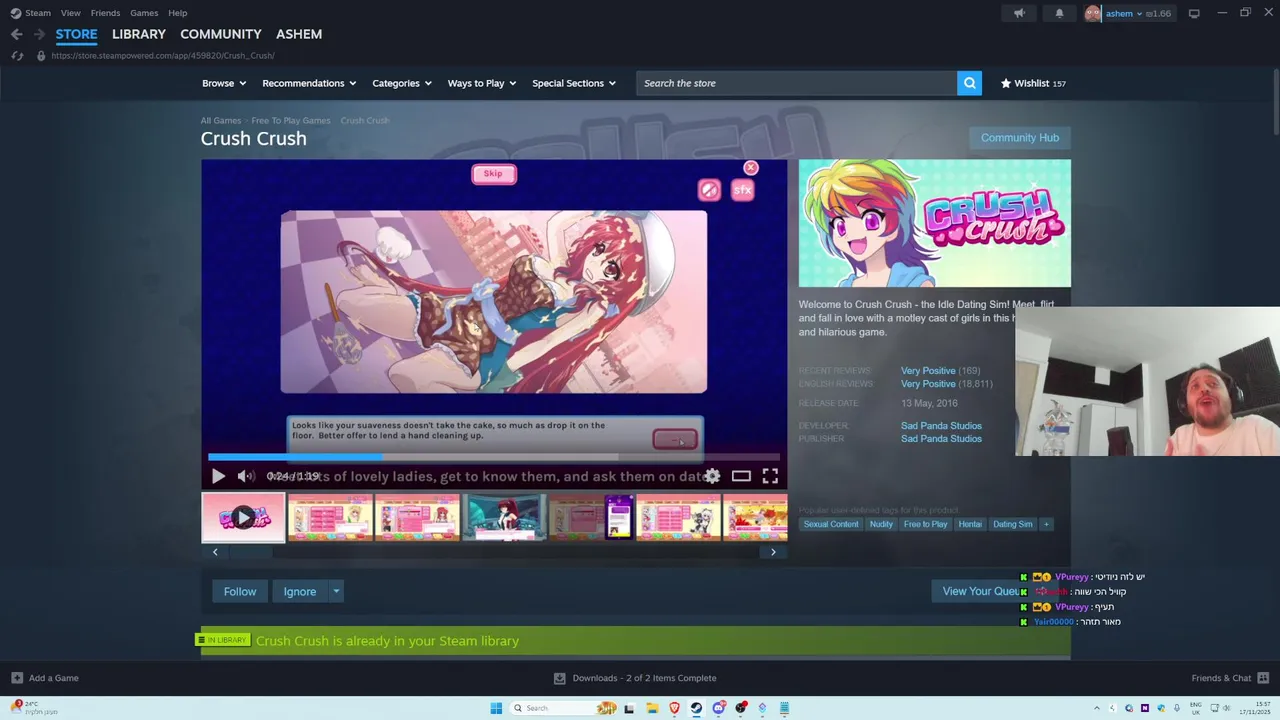1280x720 pixels.
Task: Select the first trailer thumbnail
Action: point(243,517)
